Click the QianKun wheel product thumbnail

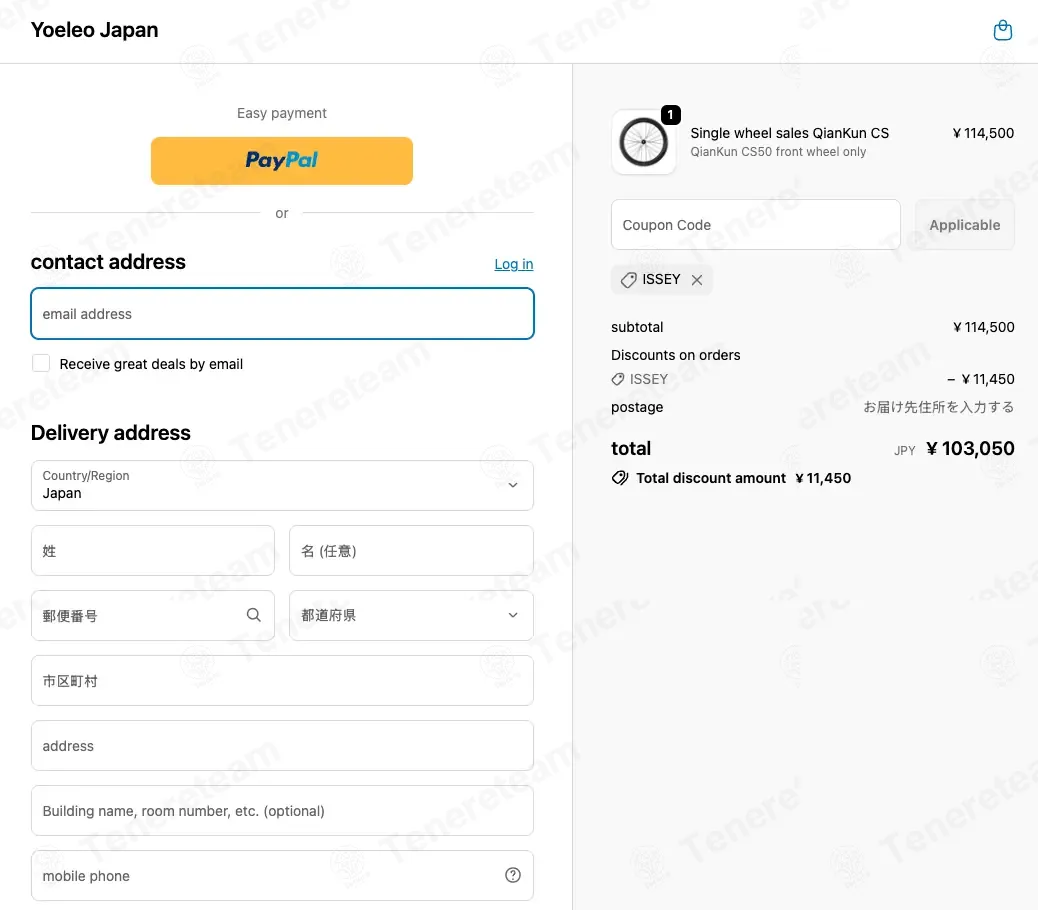[643, 142]
